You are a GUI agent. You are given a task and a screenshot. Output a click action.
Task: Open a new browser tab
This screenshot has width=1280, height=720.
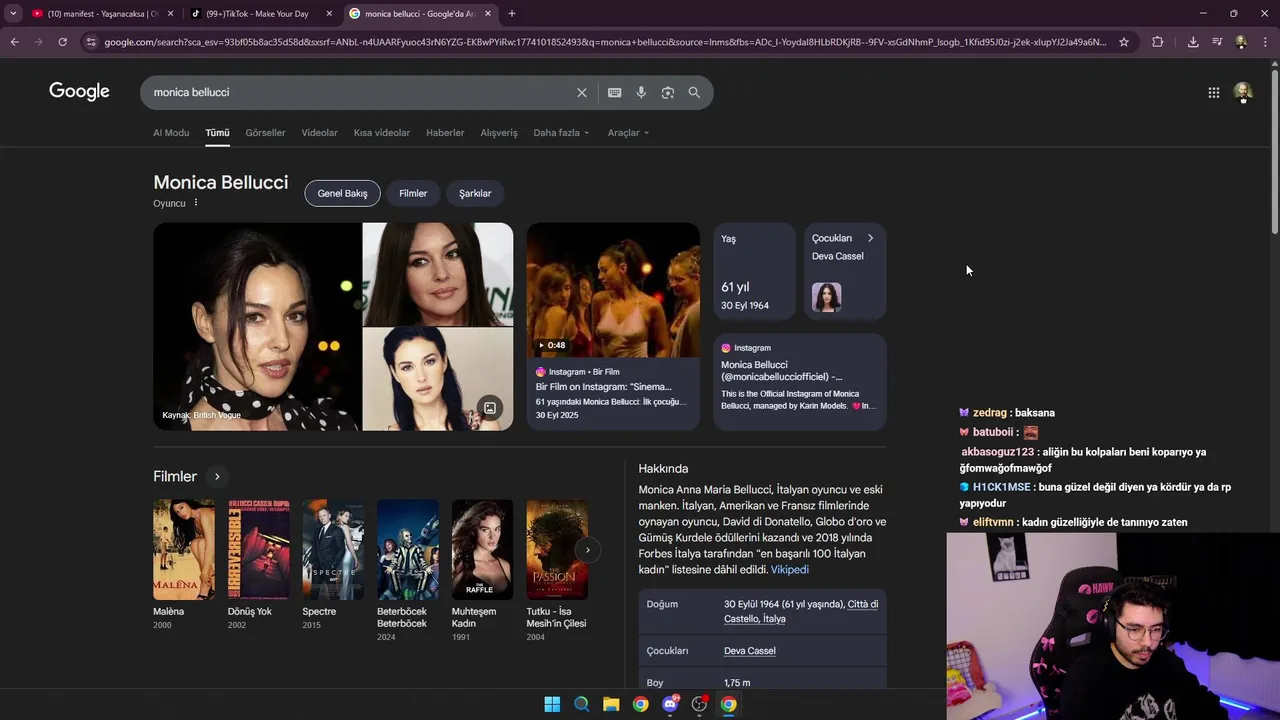click(x=512, y=13)
